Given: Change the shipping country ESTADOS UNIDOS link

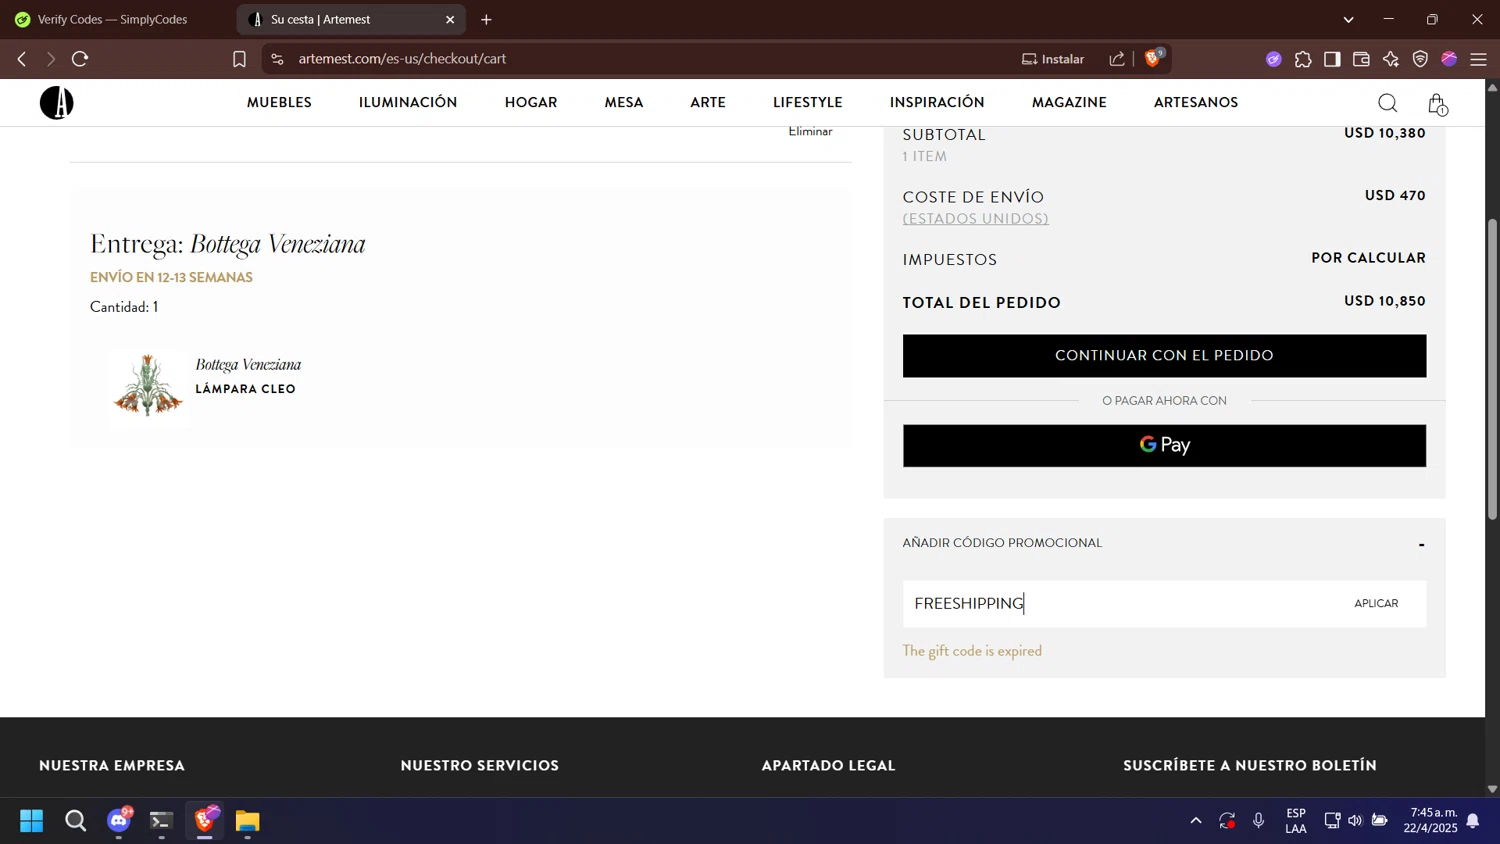Looking at the screenshot, I should (976, 219).
